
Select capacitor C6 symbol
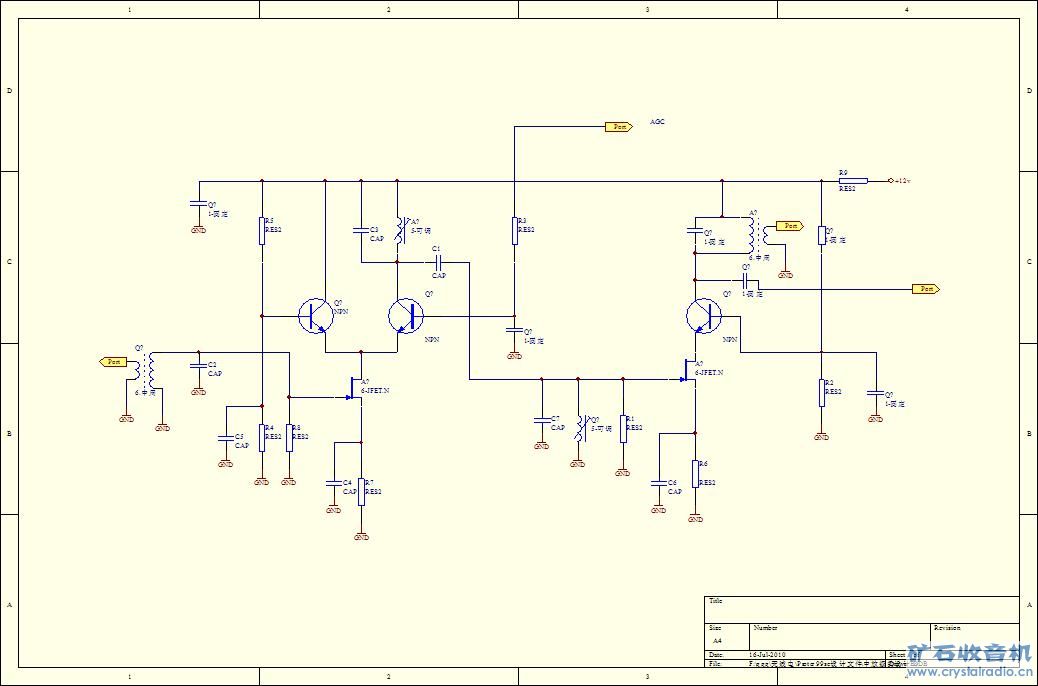pyautogui.click(x=659, y=483)
